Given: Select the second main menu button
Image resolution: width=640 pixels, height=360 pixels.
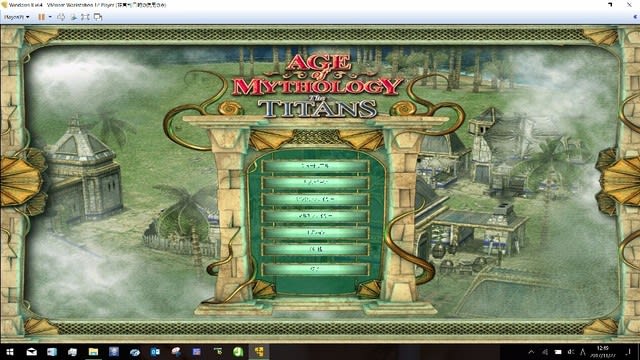Looking at the screenshot, I should pyautogui.click(x=316, y=182).
